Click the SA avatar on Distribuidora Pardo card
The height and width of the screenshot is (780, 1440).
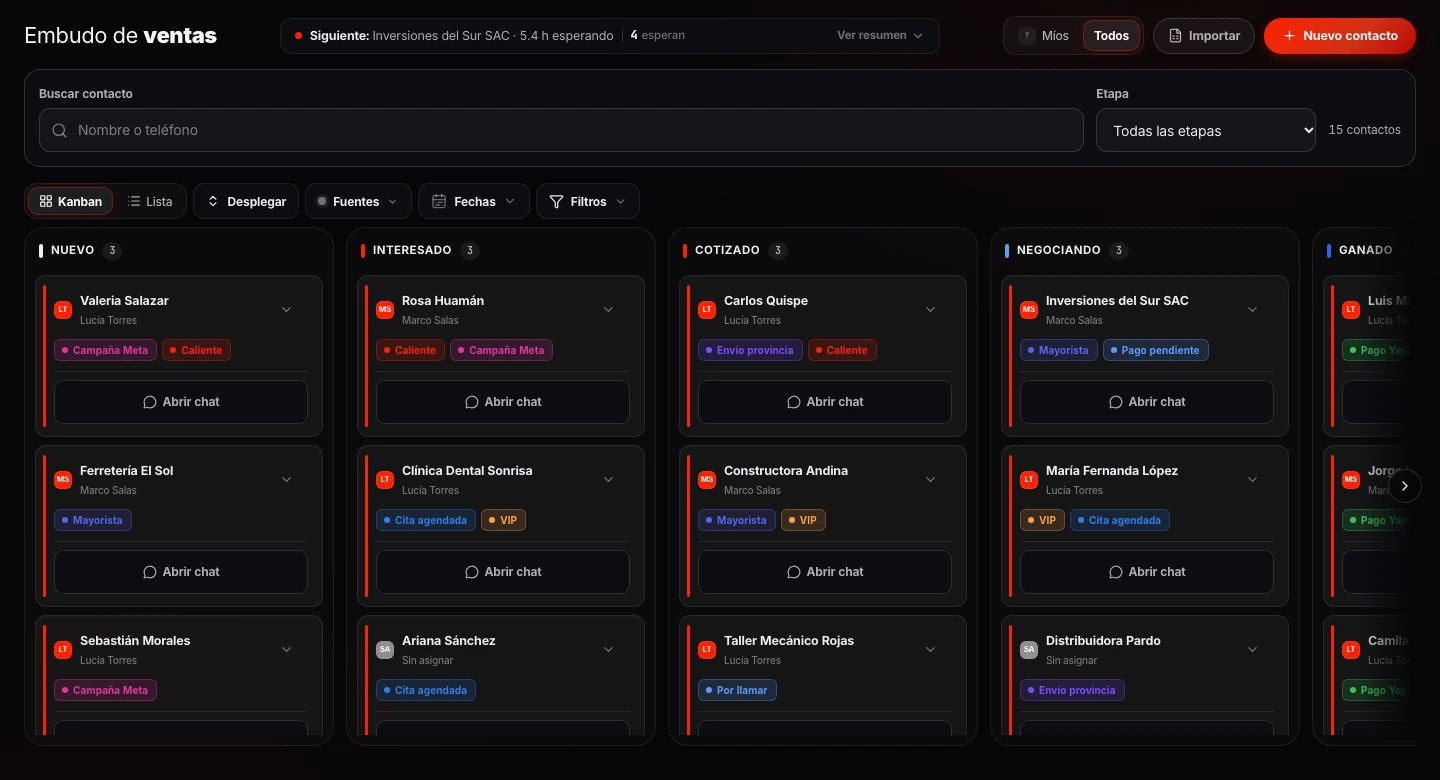click(1029, 650)
